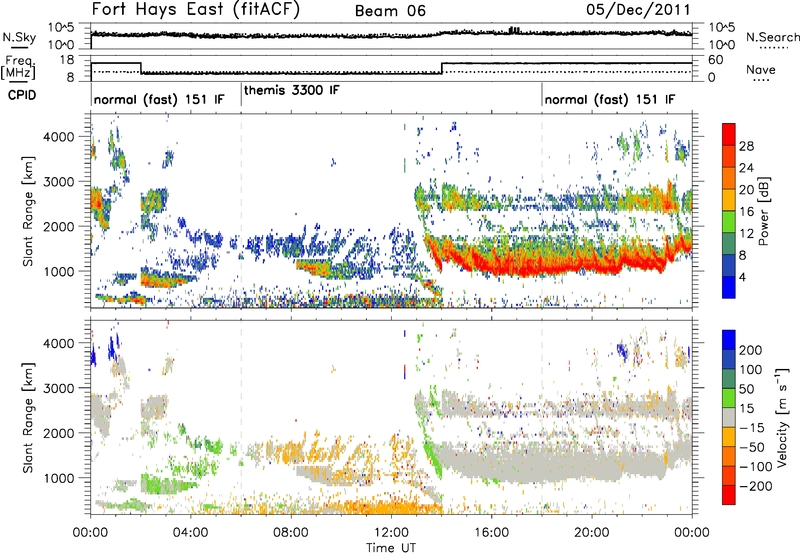Click the '08:00' time tick label
Image resolution: width=800 pixels, height=554 pixels.
pyautogui.click(x=291, y=533)
